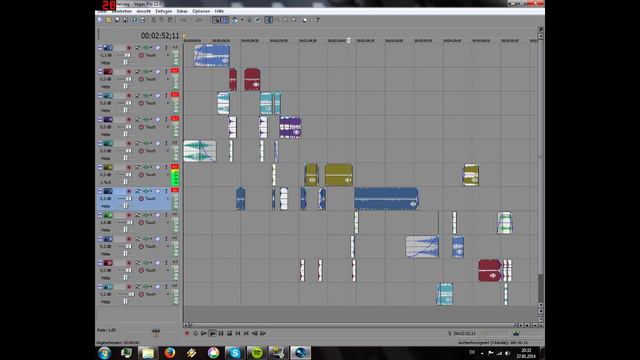
Task: Click the Undo arrow in the toolbar
Action: (184, 20)
